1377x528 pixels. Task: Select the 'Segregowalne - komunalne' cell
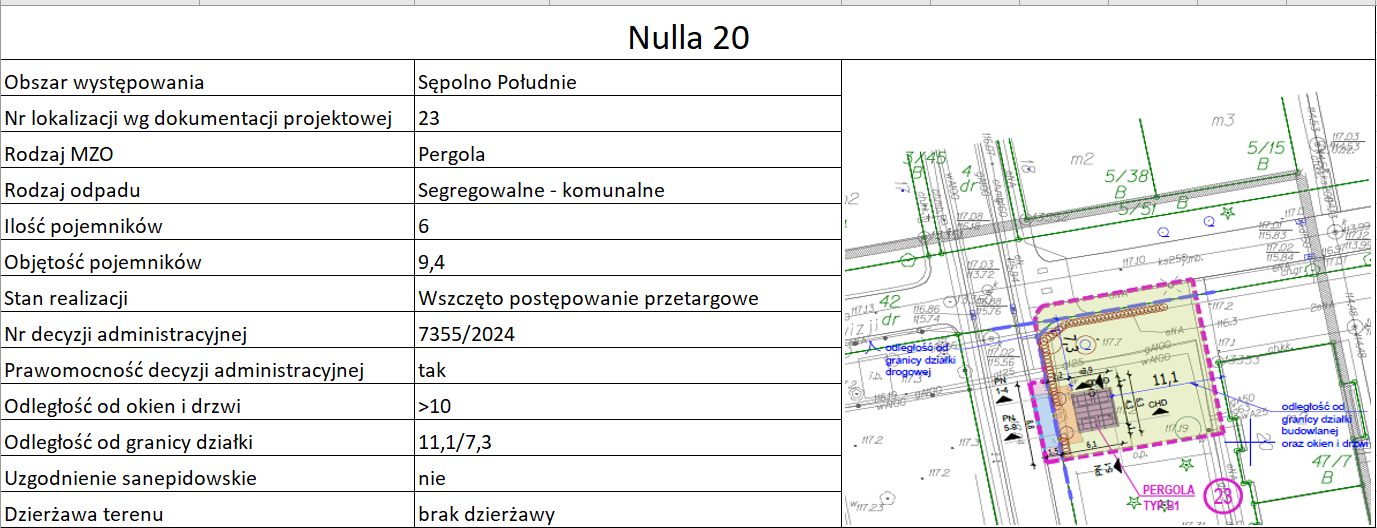(627, 190)
